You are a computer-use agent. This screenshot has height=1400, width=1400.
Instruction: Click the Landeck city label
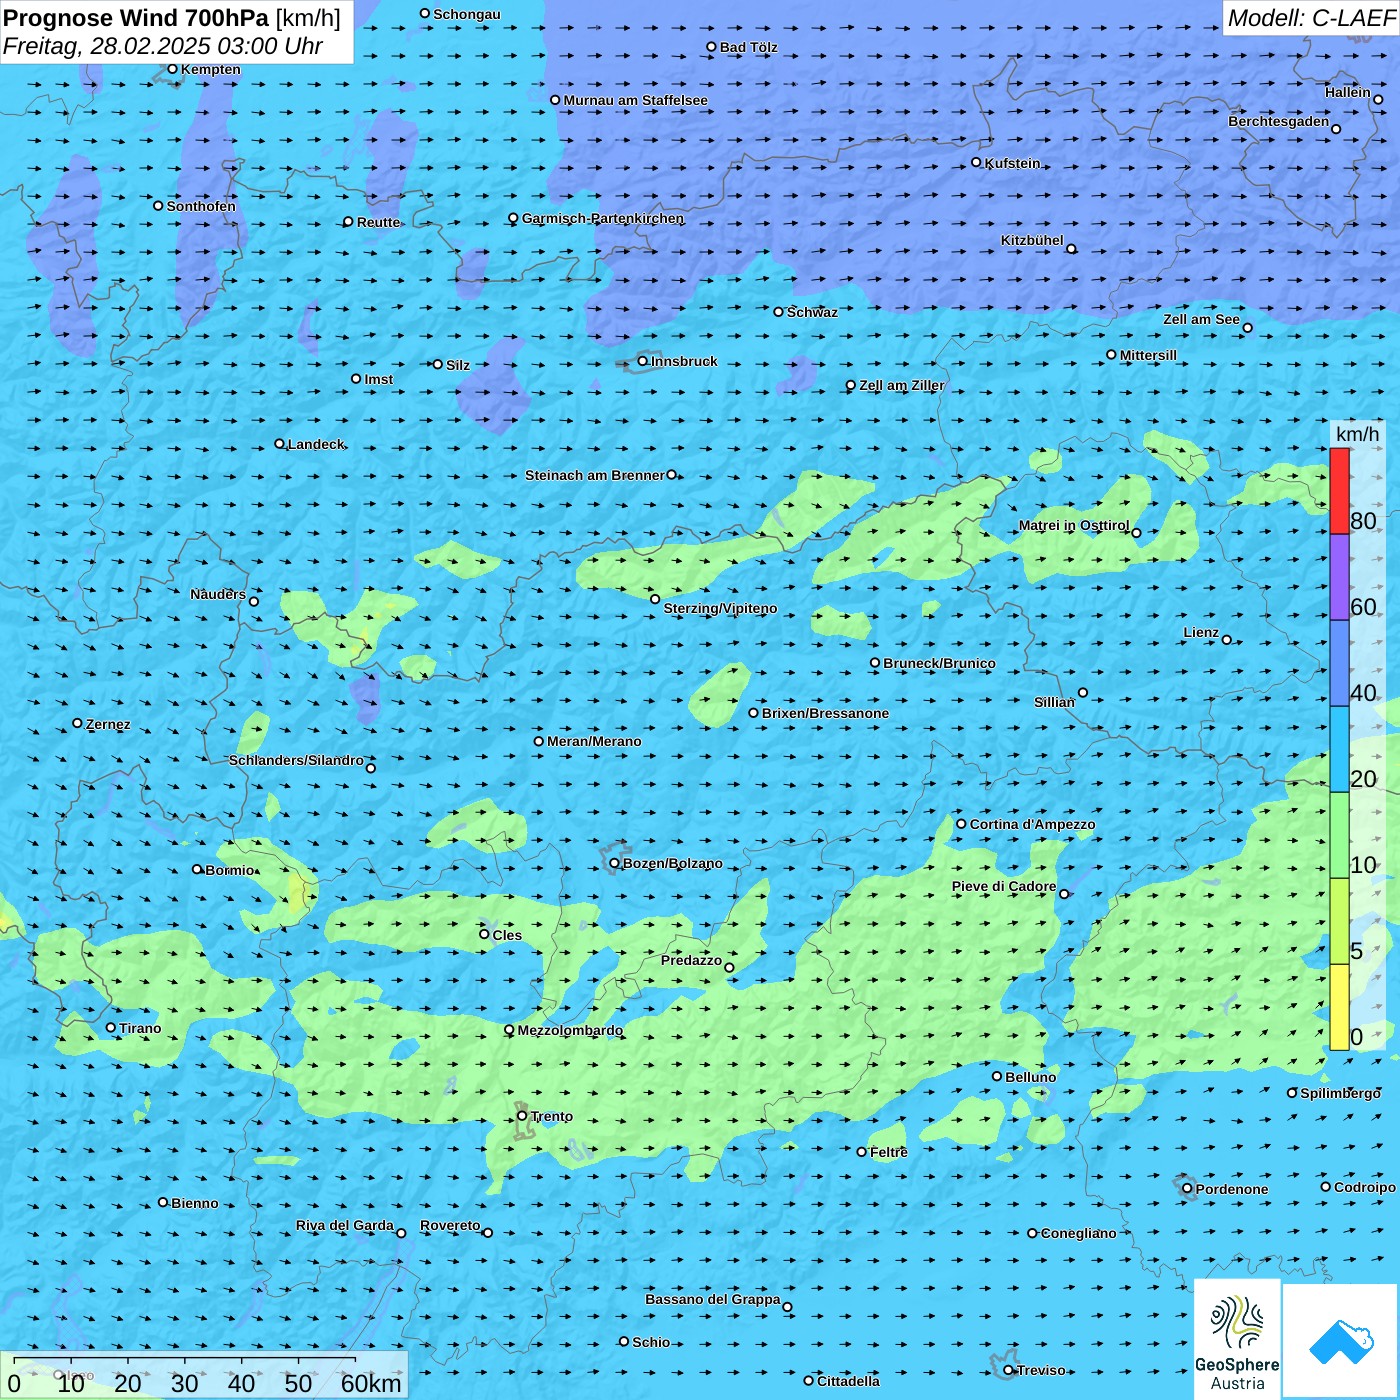(x=316, y=444)
